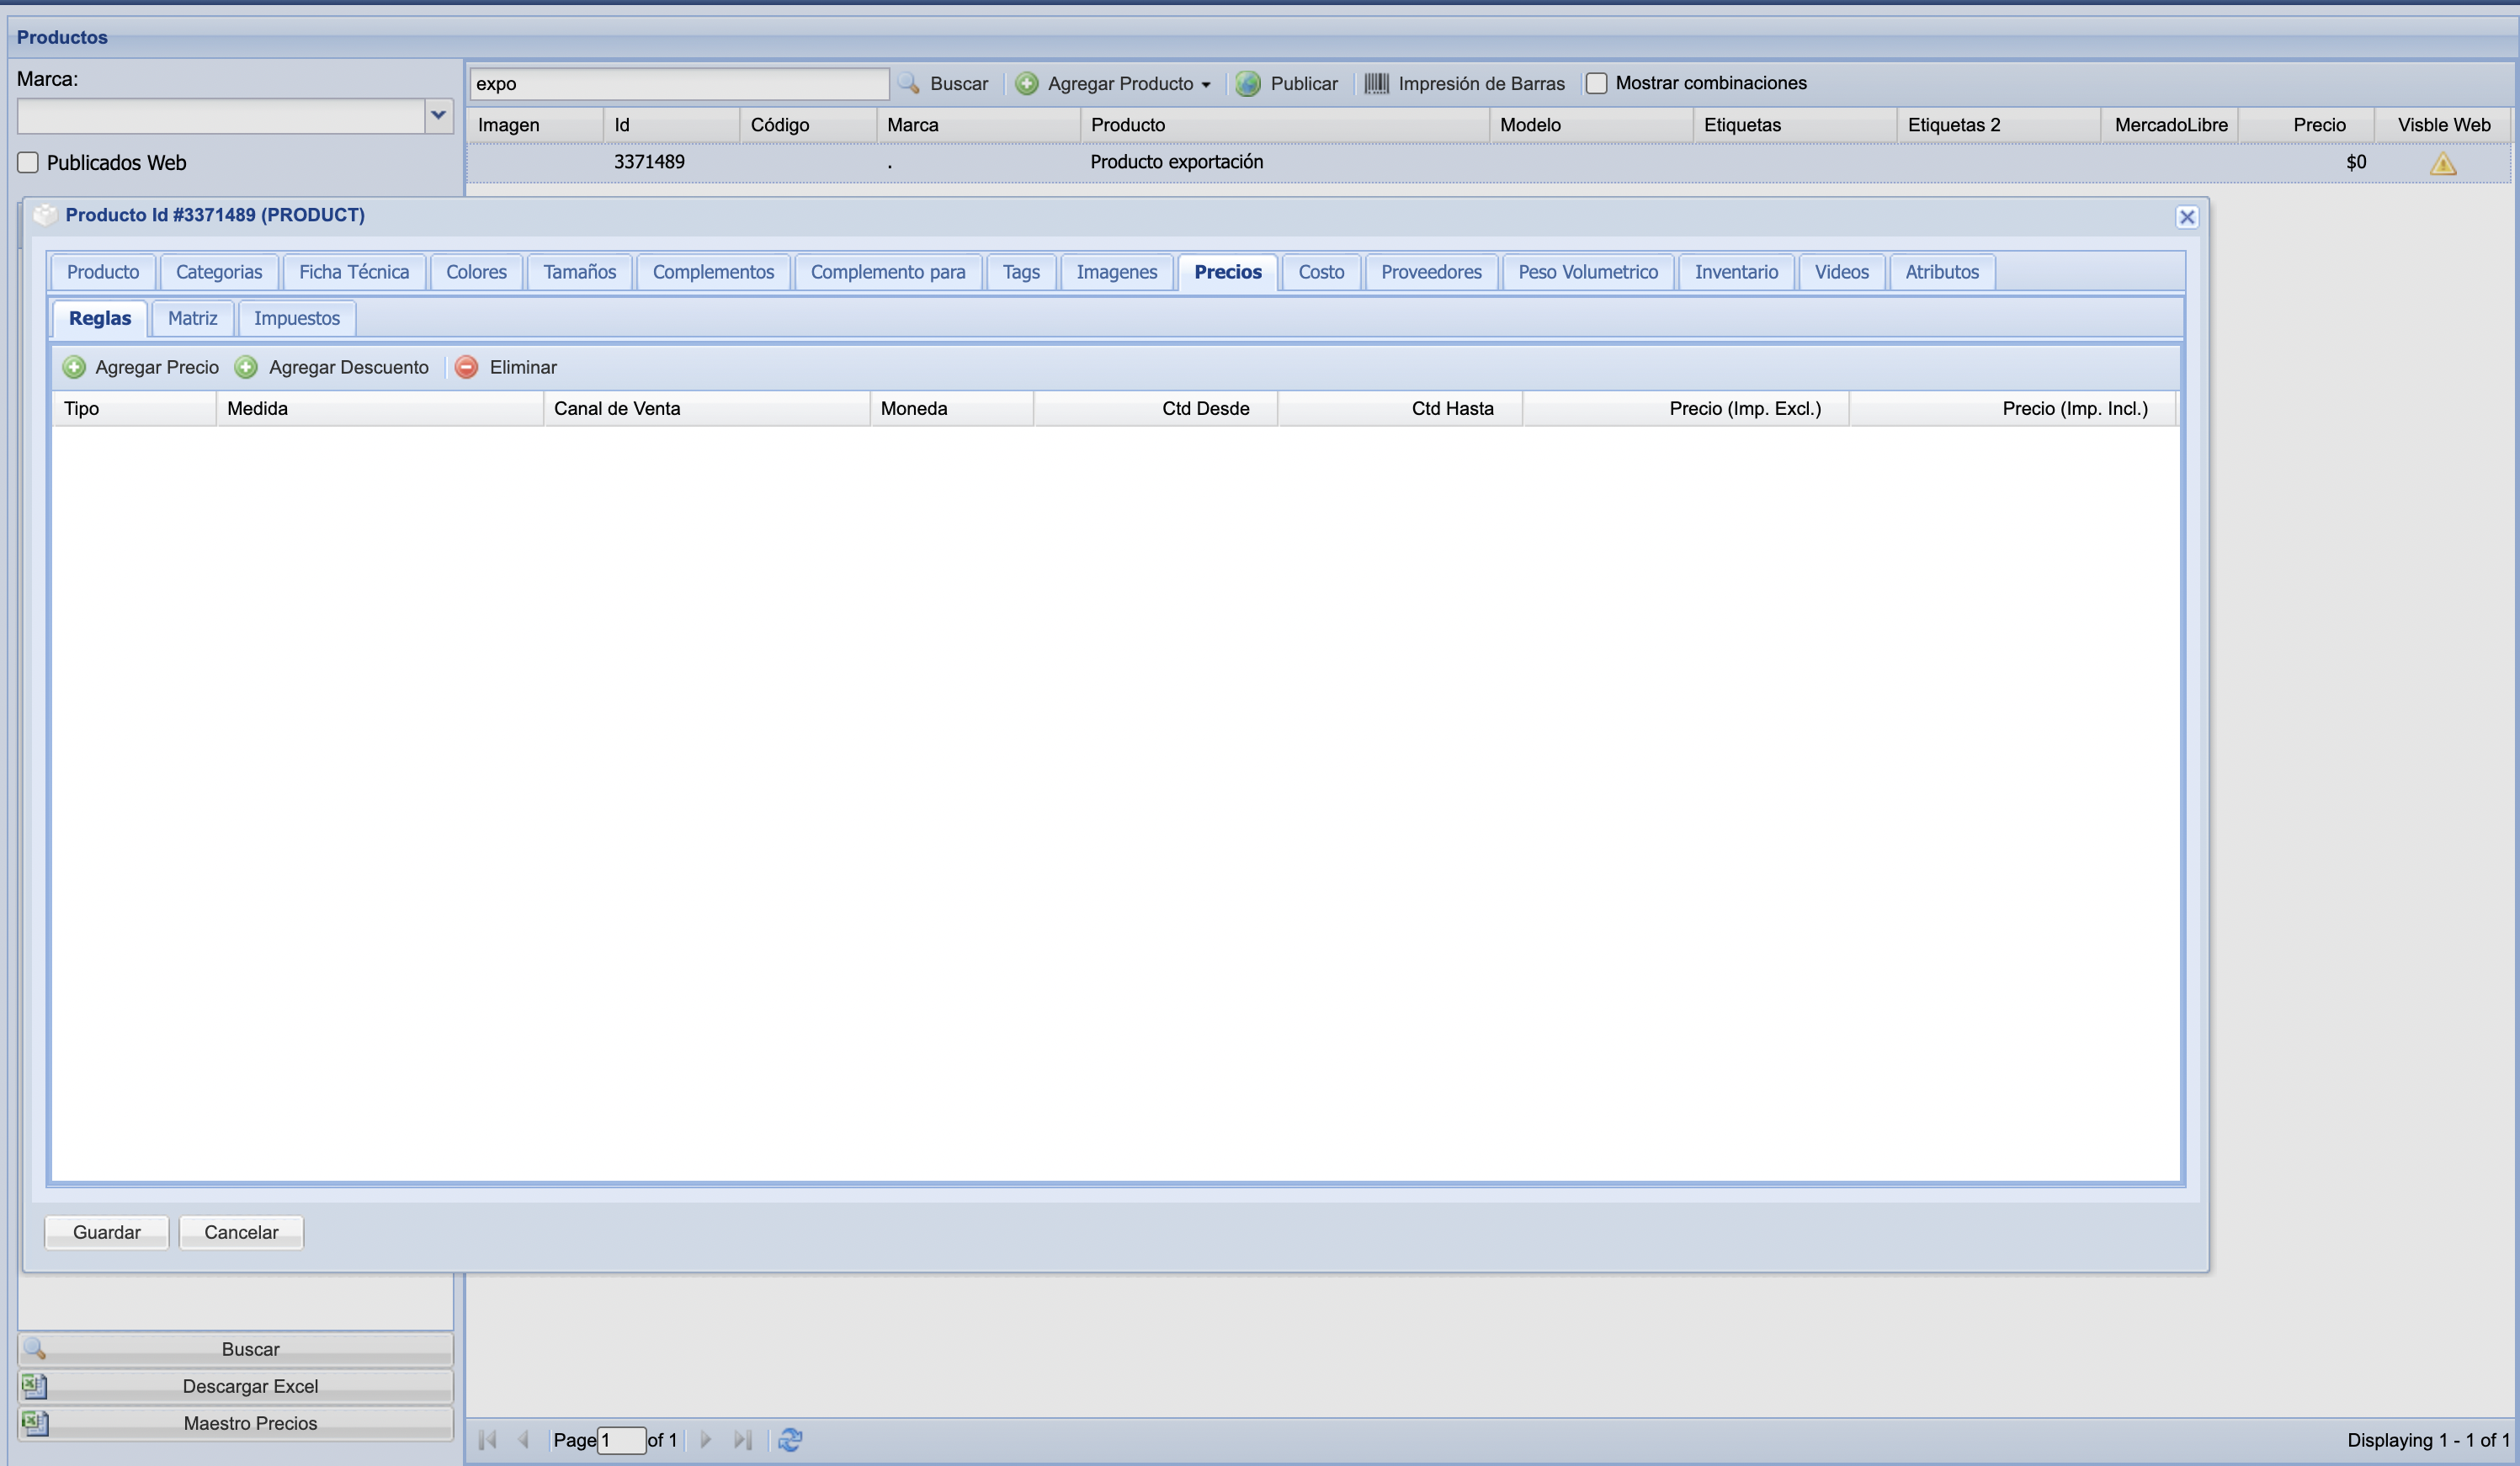Click the refresh icon in pagination bar
The image size is (2520, 1466).
[x=790, y=1439]
